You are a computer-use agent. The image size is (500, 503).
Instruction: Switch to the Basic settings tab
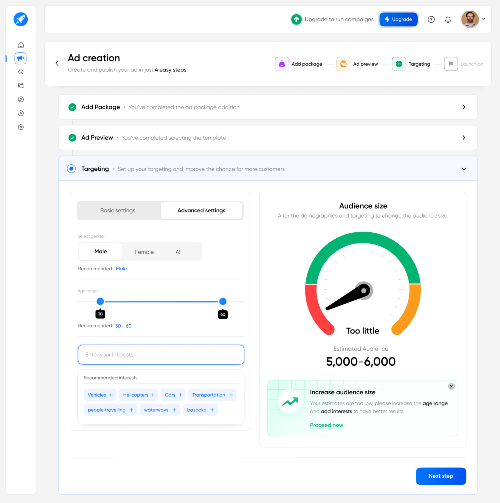118,210
